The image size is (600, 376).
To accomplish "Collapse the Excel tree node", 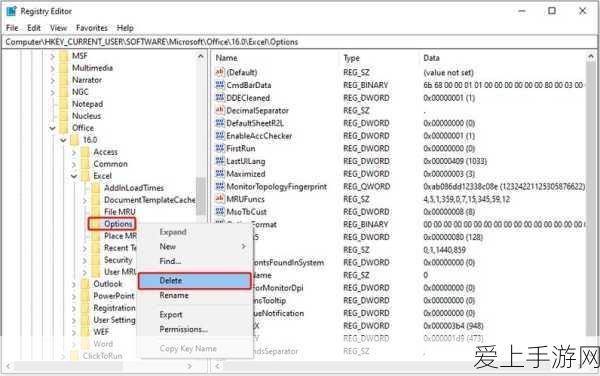I will coord(74,176).
